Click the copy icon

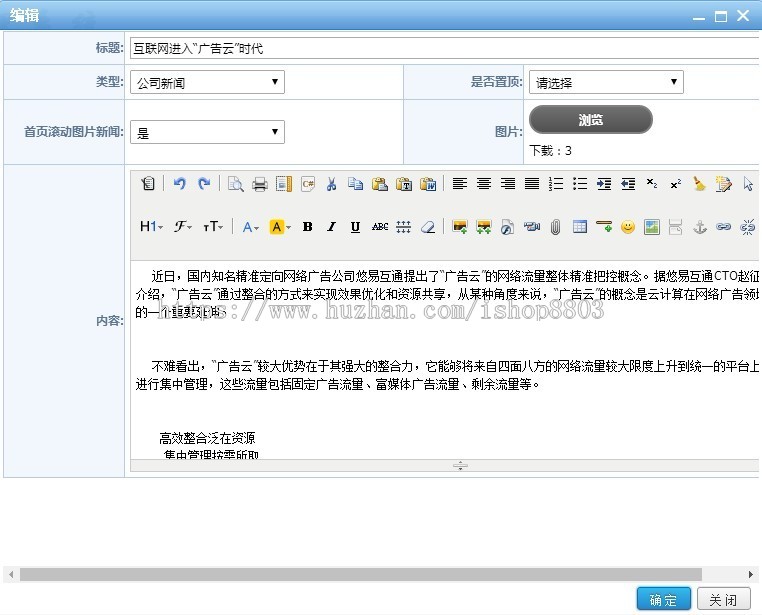coord(356,184)
